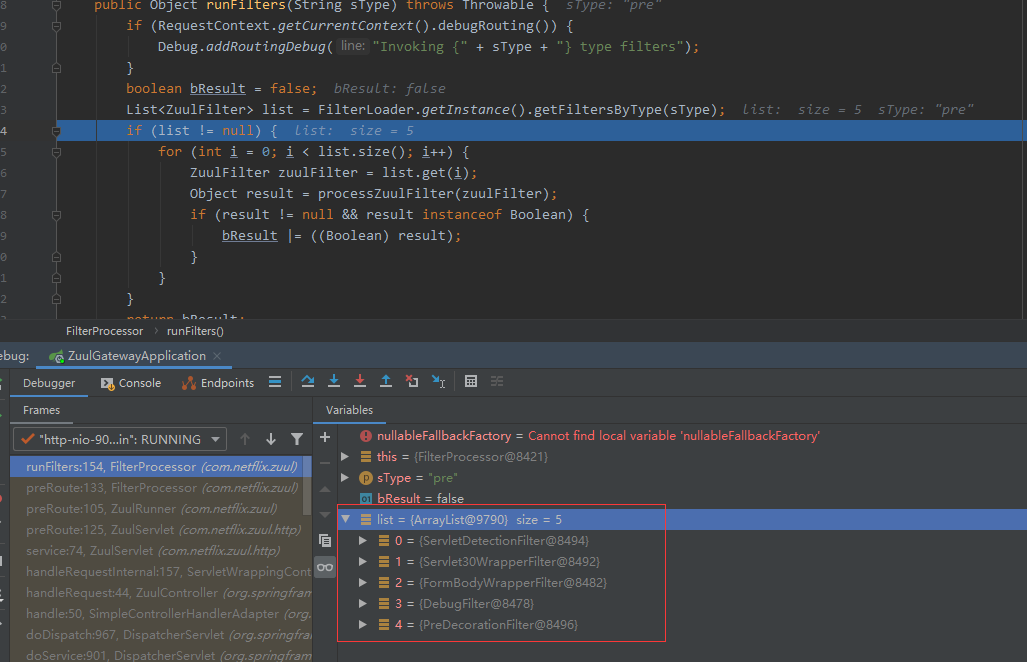Click the Run to Cursor icon
Viewport: 1027px width, 662px height.
(x=438, y=382)
